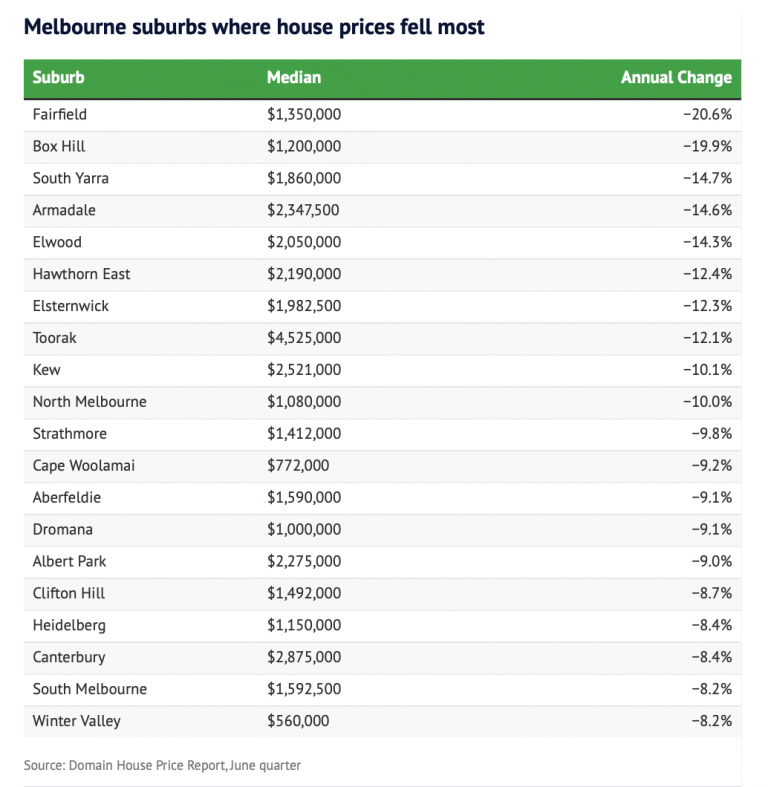Click North Melbourne's −10.0% change value
The height and width of the screenshot is (787, 768).
pos(707,402)
